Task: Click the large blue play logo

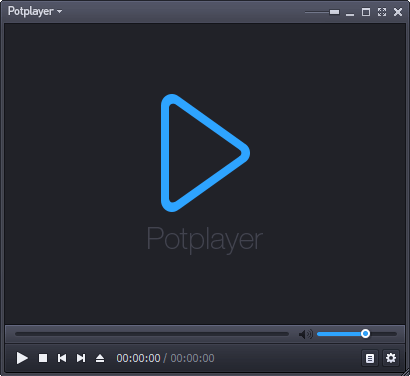Action: (x=205, y=153)
